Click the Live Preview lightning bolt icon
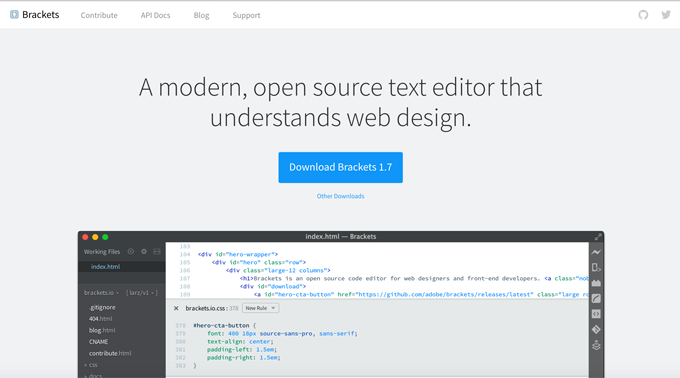This screenshot has width=680, height=378. pyautogui.click(x=596, y=252)
